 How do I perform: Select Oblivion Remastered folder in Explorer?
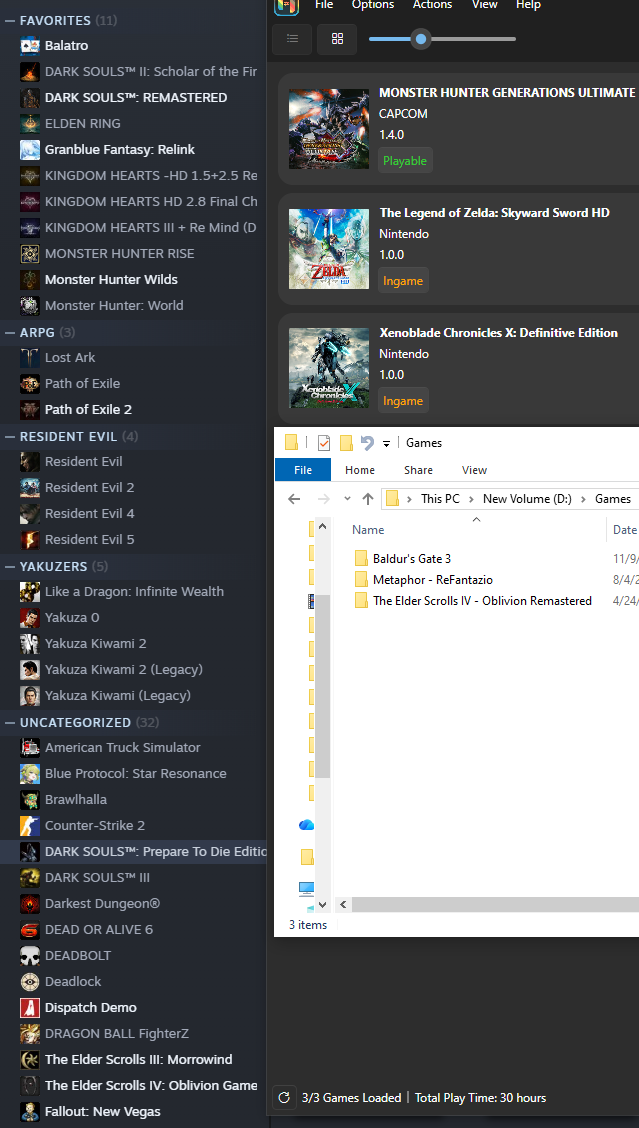(x=473, y=601)
